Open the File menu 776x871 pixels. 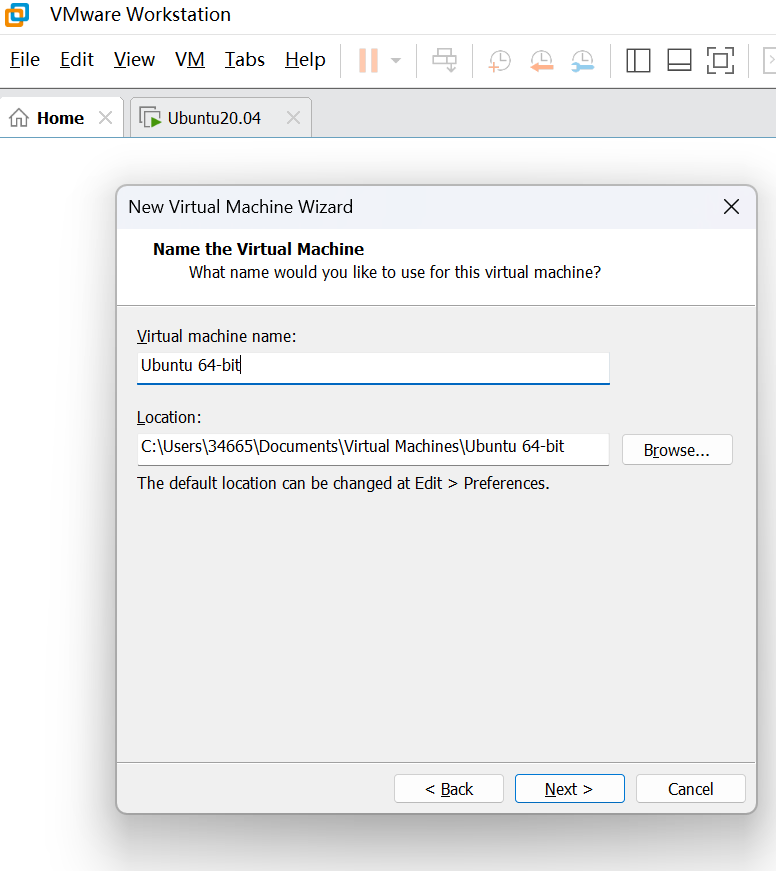[24, 60]
